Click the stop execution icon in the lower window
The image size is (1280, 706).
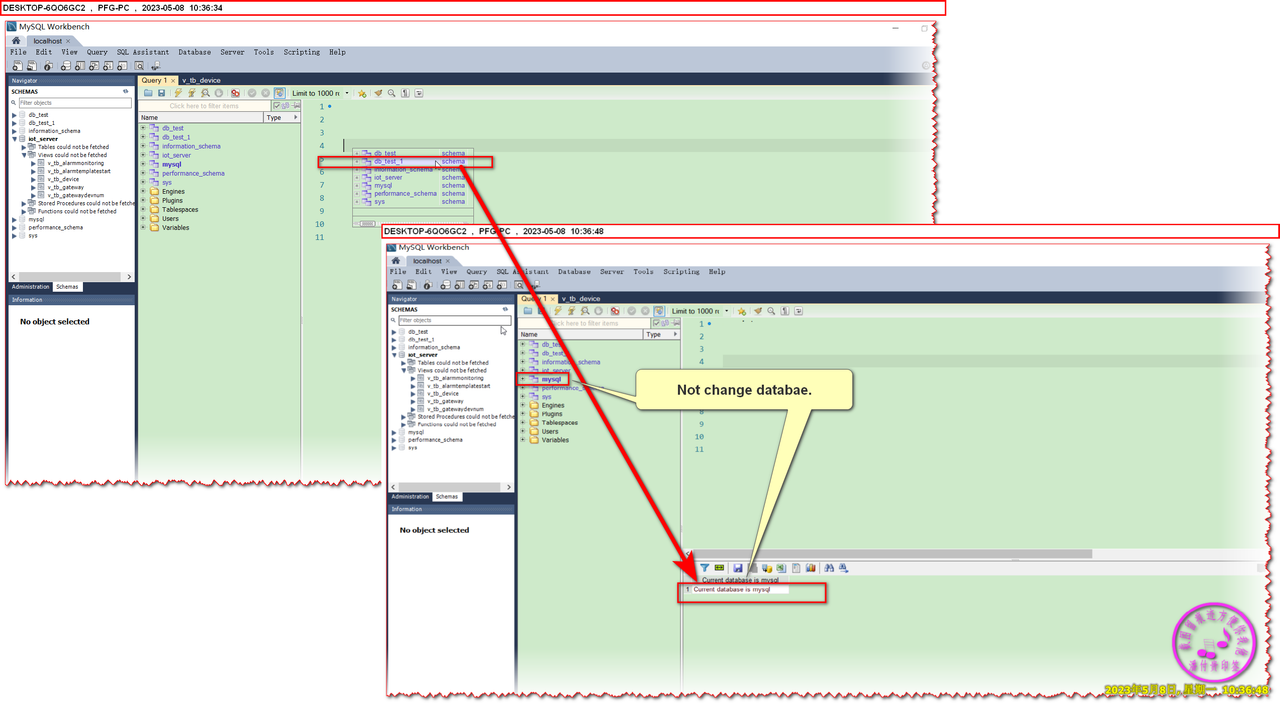point(598,311)
